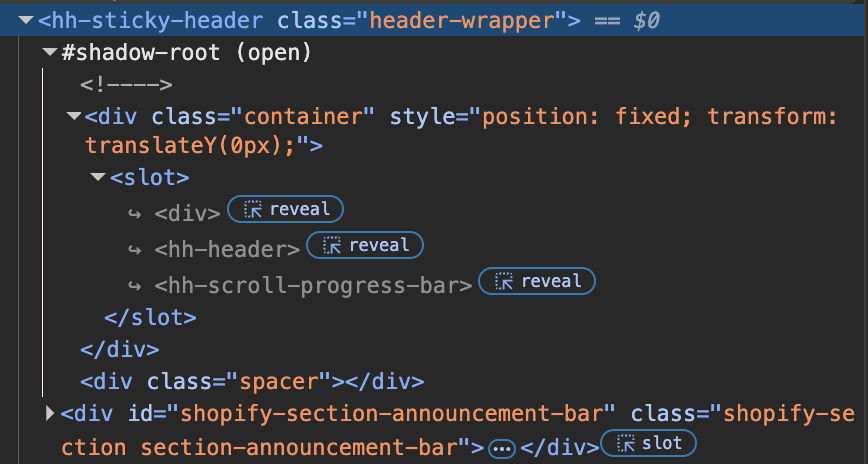
Task: Collapse the div container node
Action: click(x=73, y=117)
